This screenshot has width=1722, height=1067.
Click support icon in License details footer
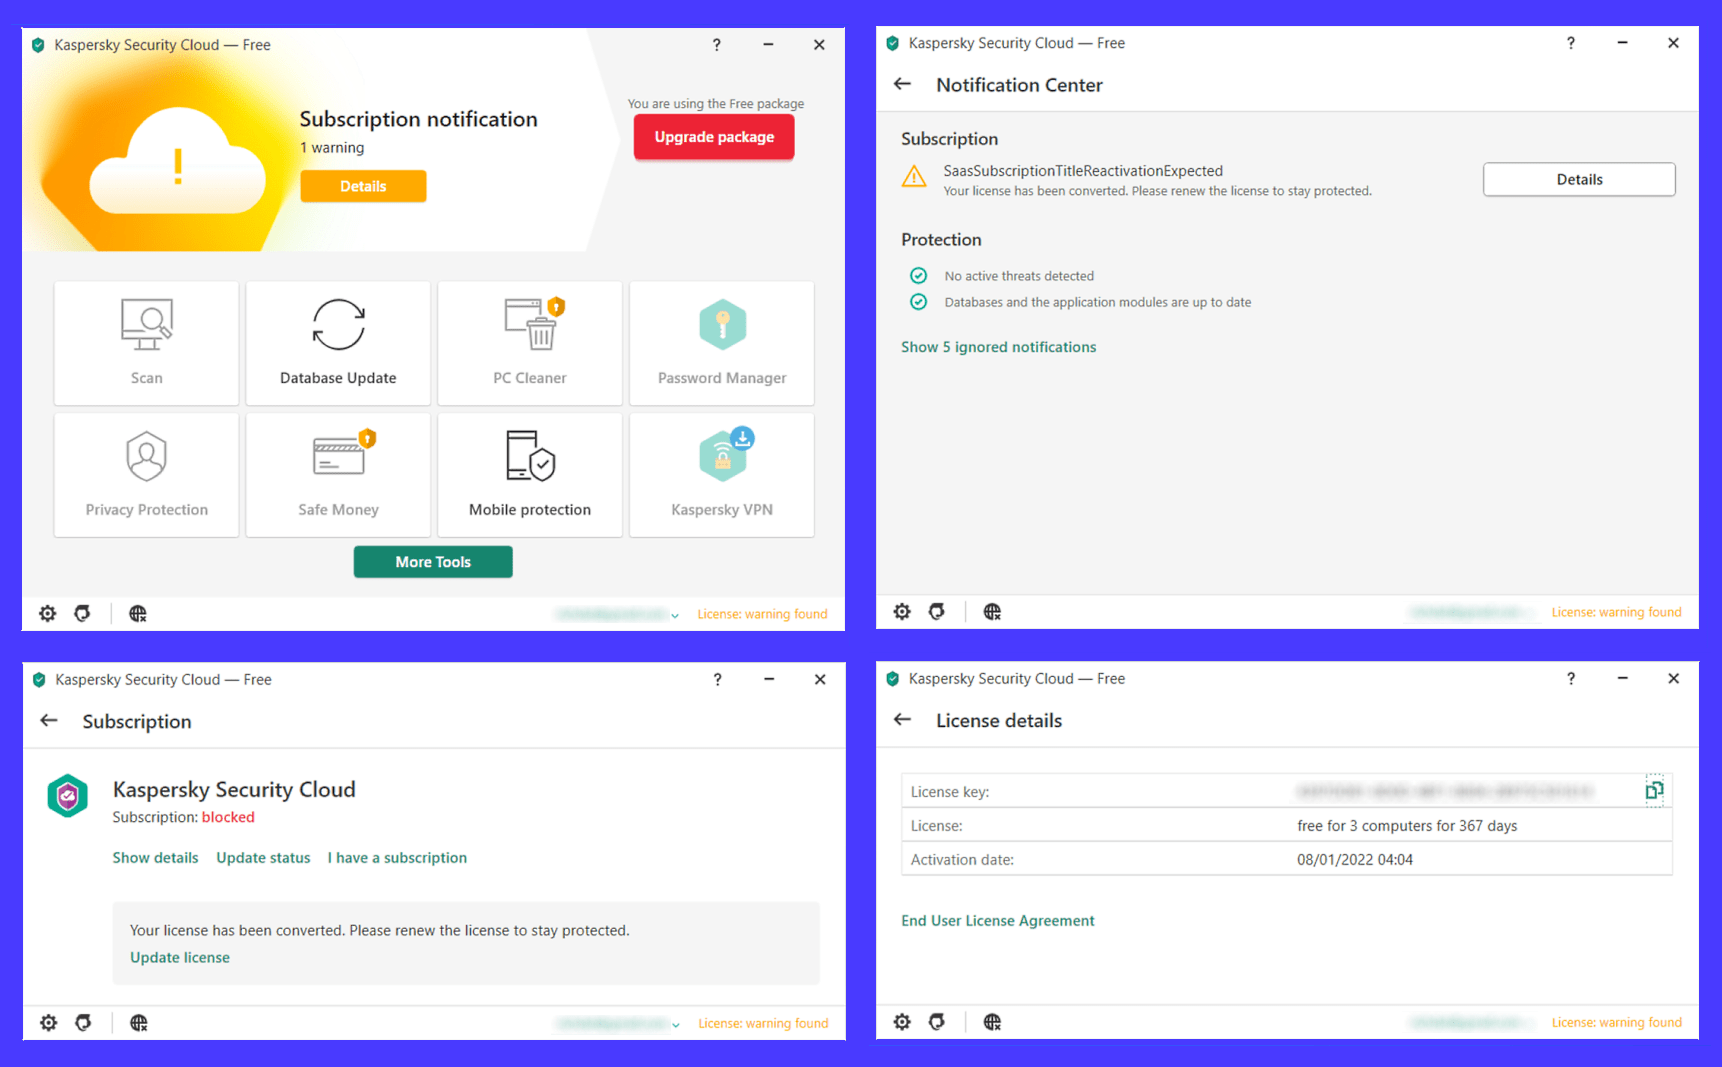click(x=937, y=1021)
